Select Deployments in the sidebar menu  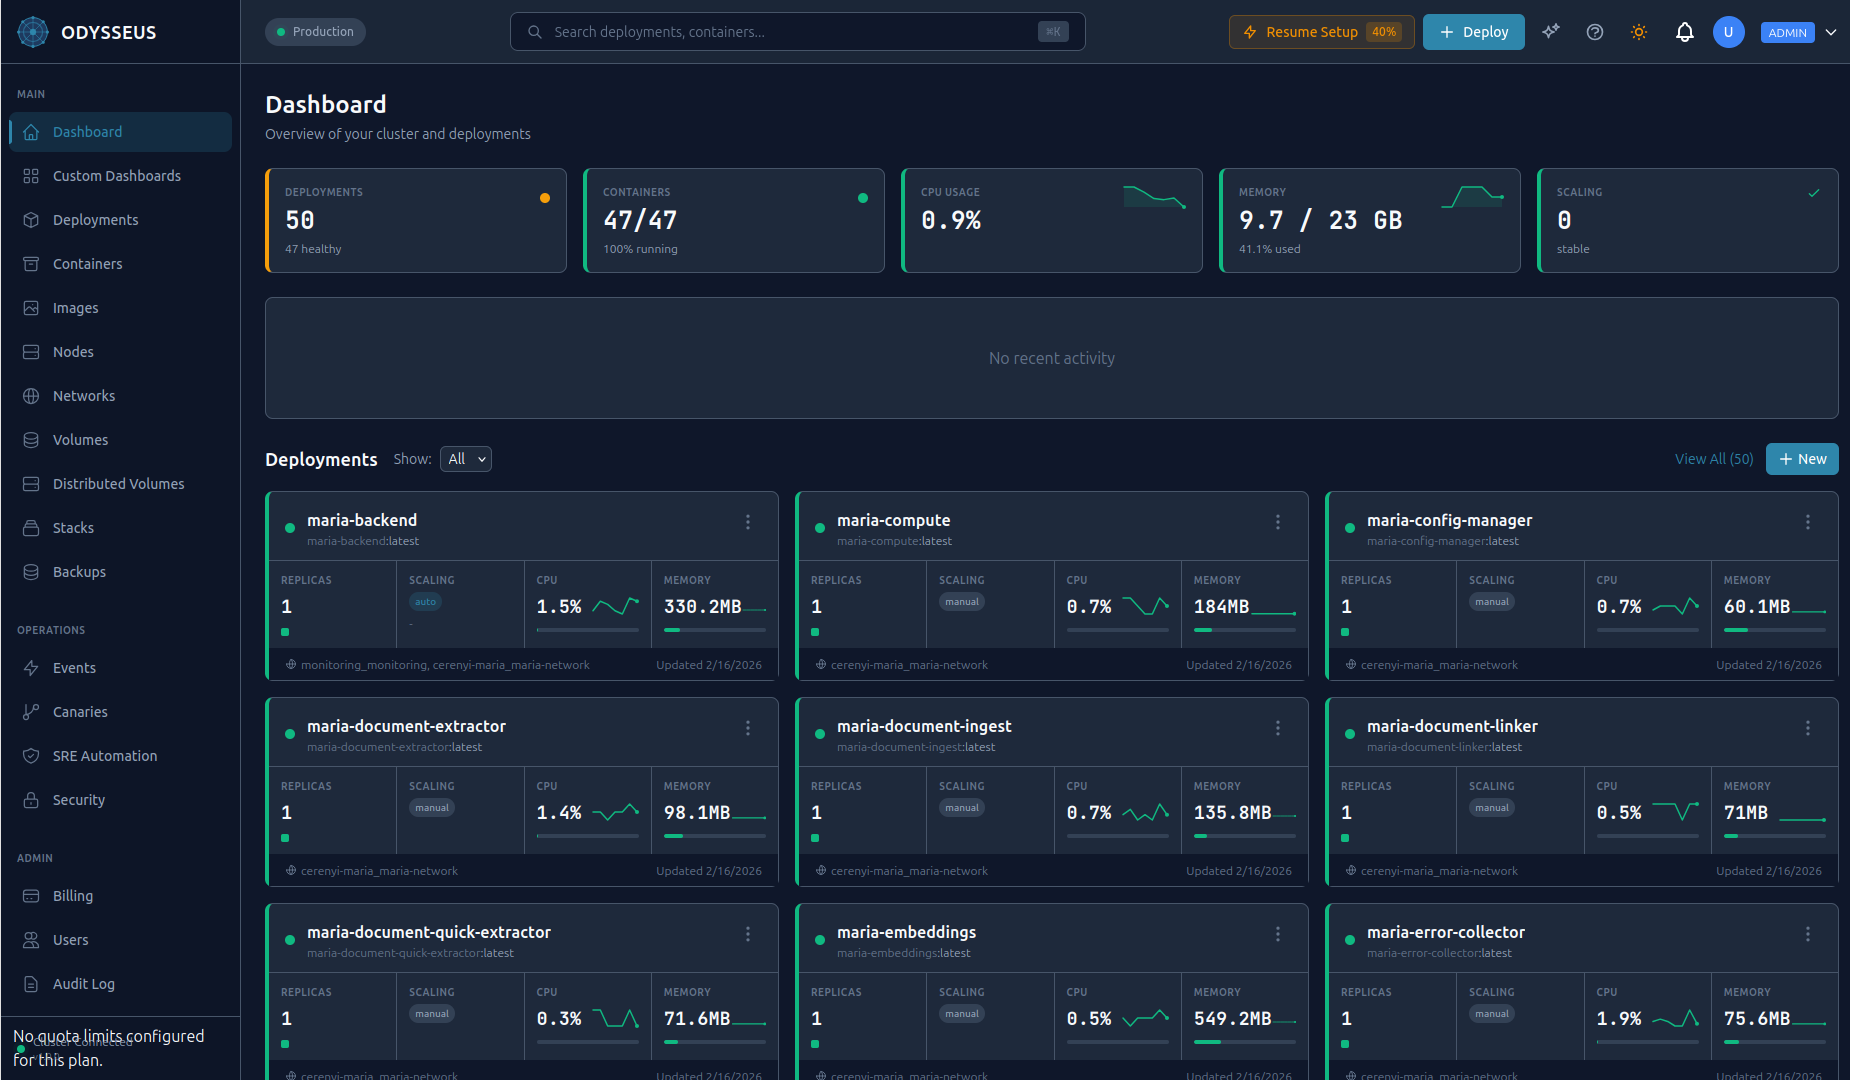coord(95,219)
